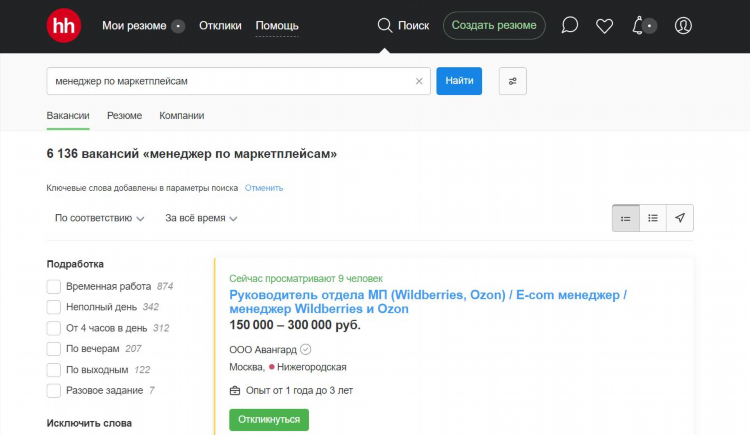Click 6 136 вакансий heading

(192, 154)
